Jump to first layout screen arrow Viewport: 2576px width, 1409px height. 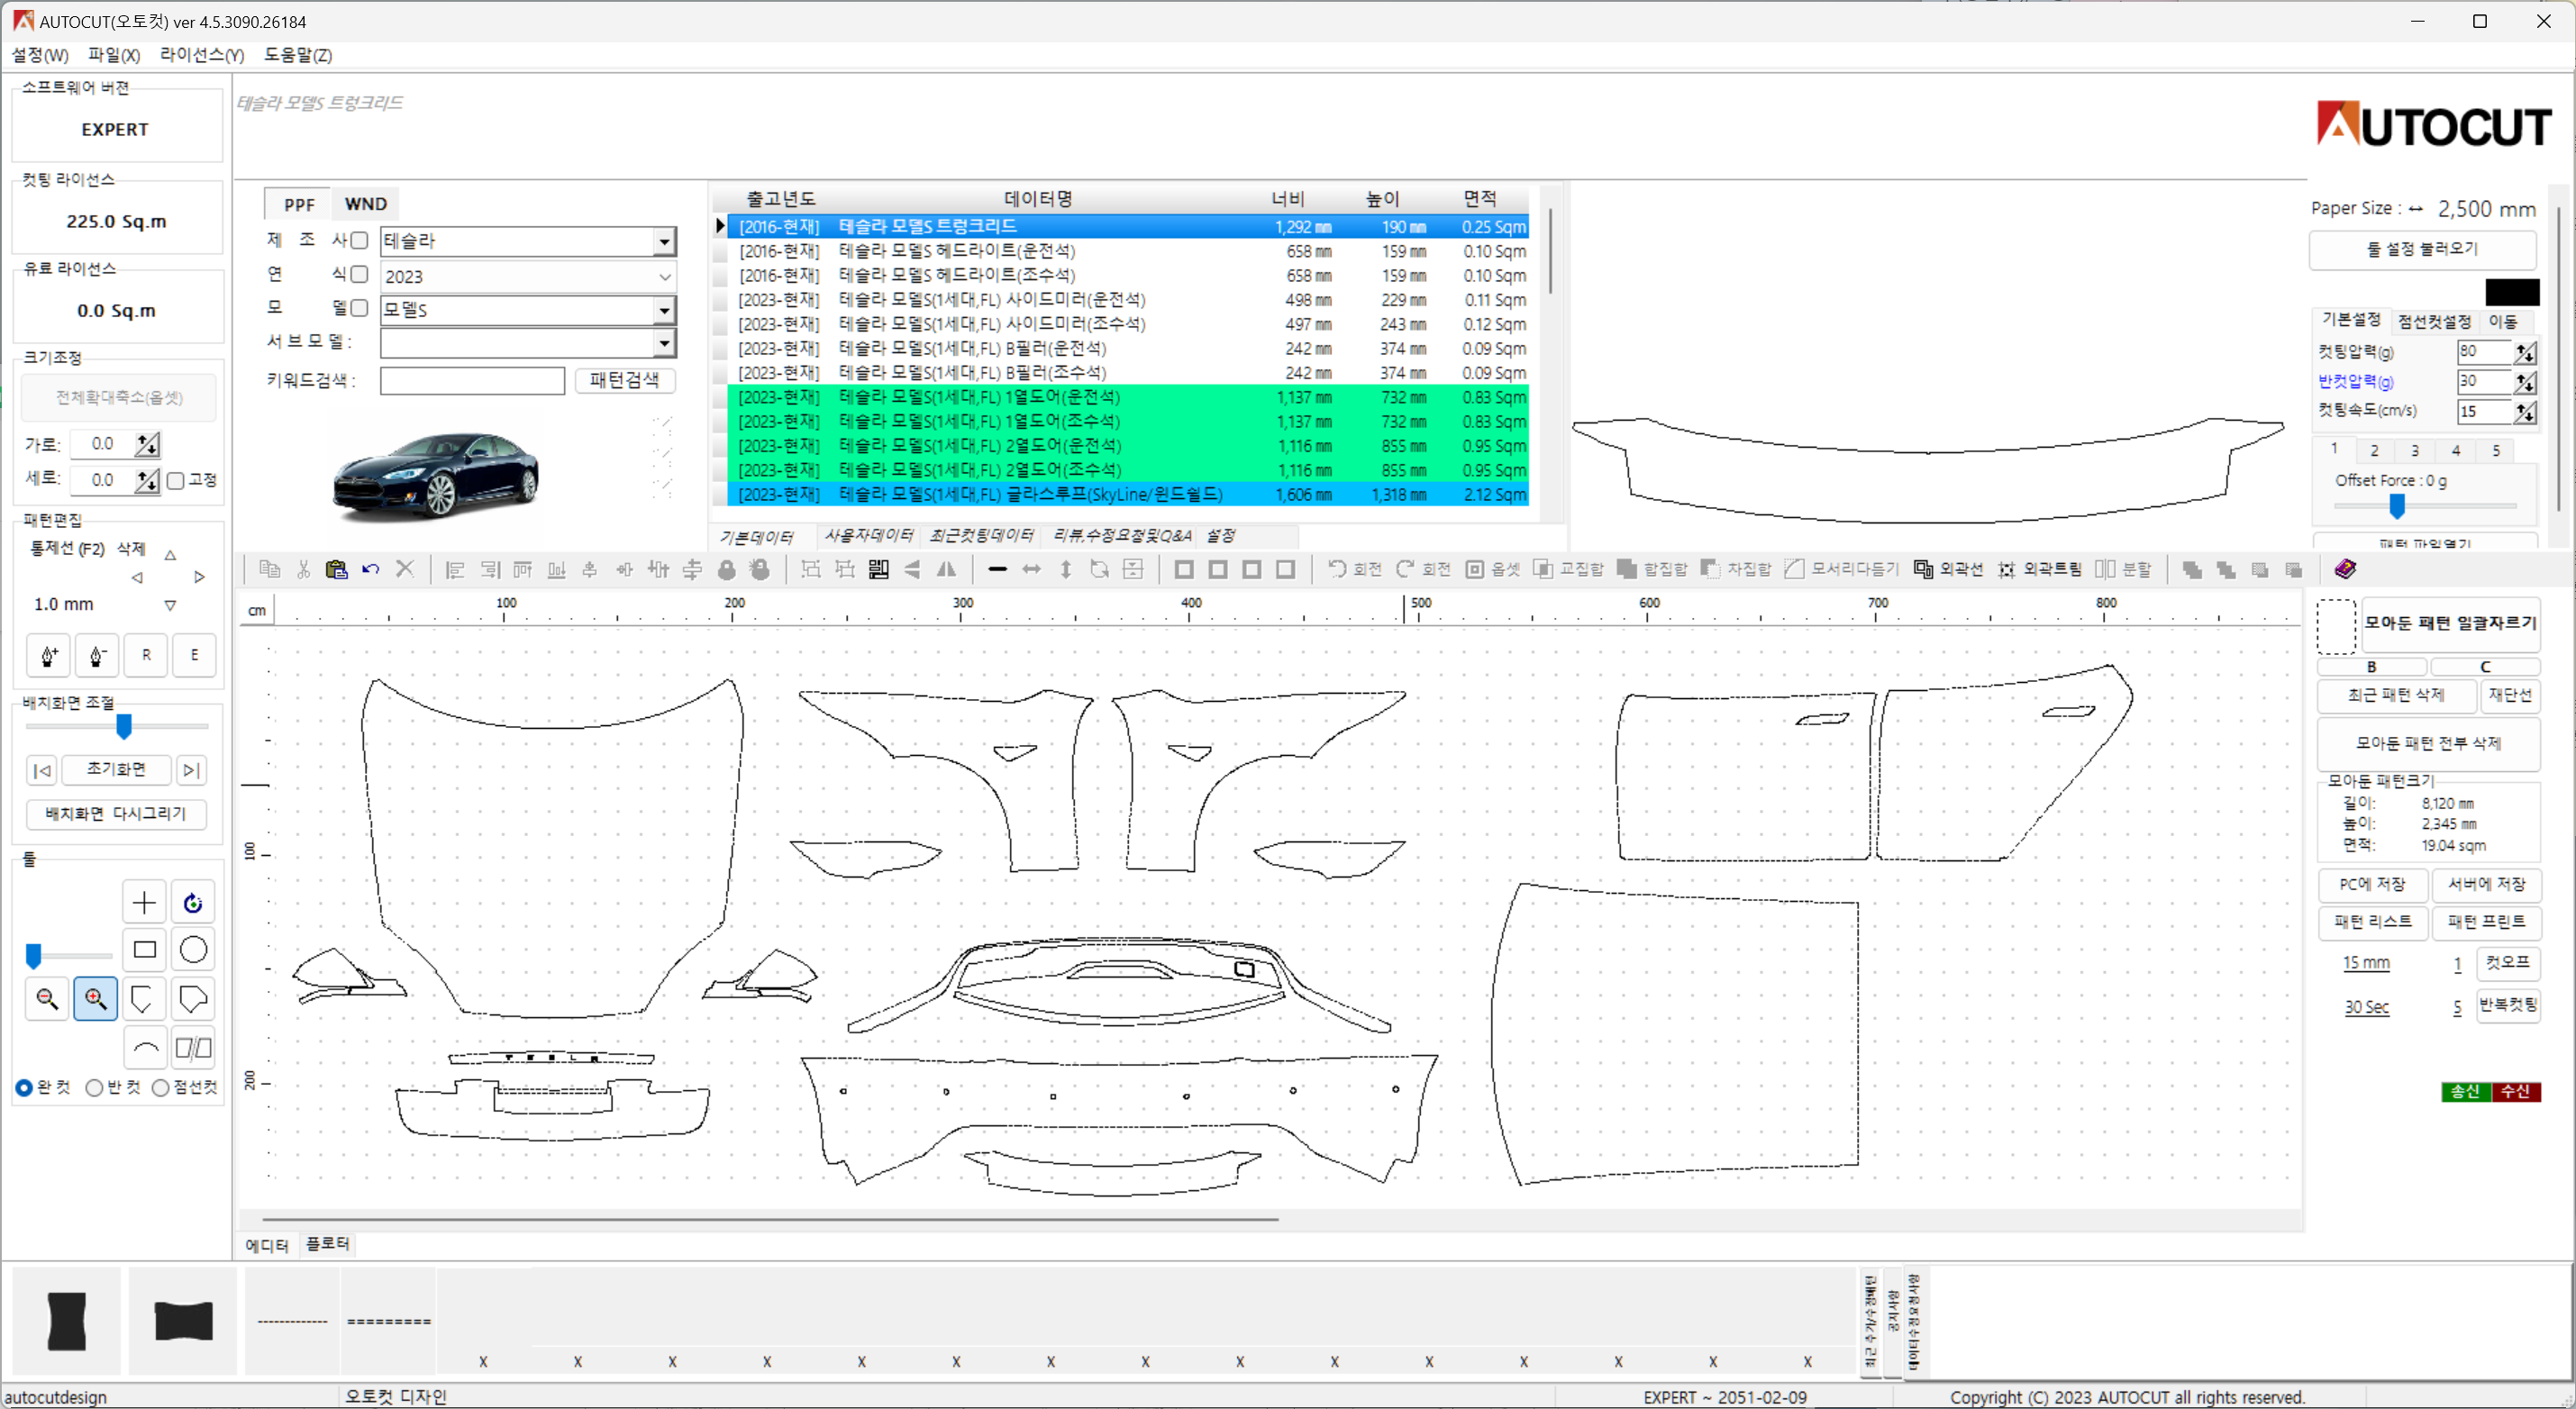pyautogui.click(x=42, y=770)
